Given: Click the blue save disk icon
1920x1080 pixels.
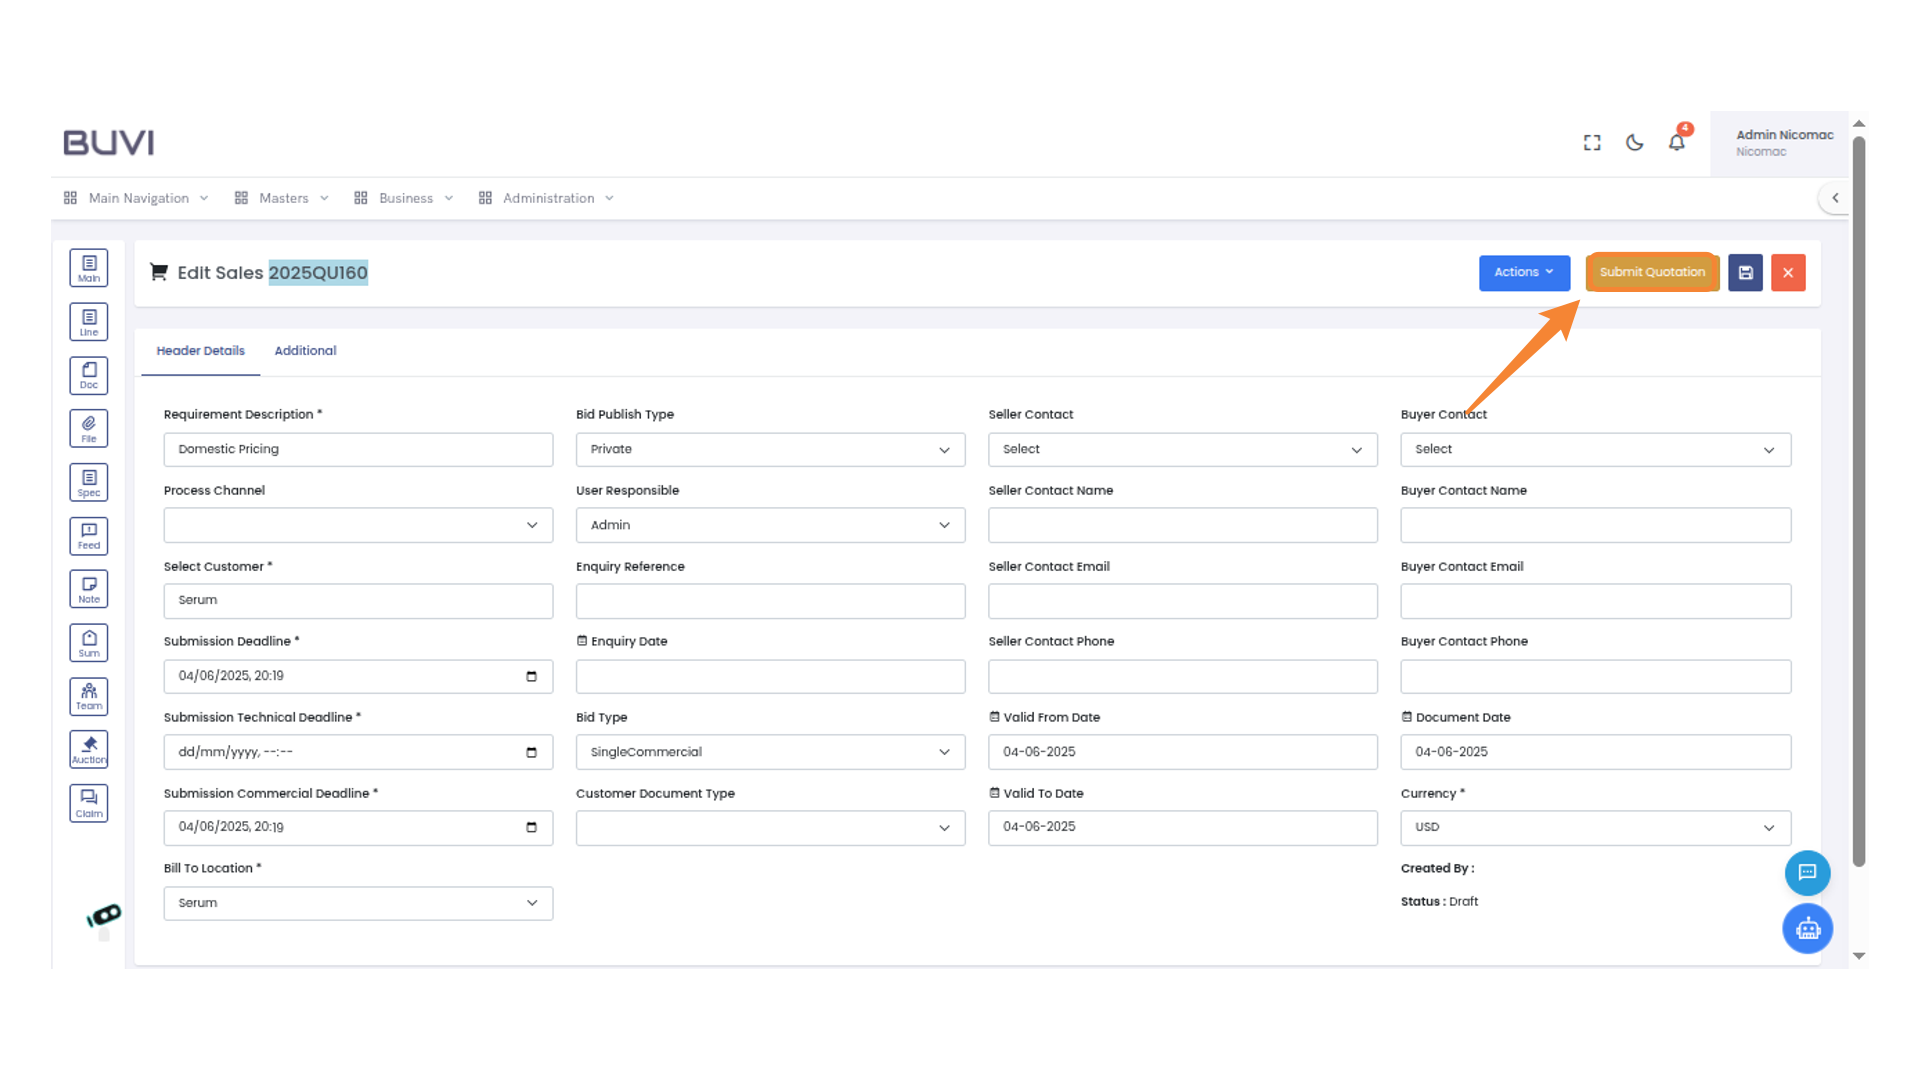Looking at the screenshot, I should 1745,273.
